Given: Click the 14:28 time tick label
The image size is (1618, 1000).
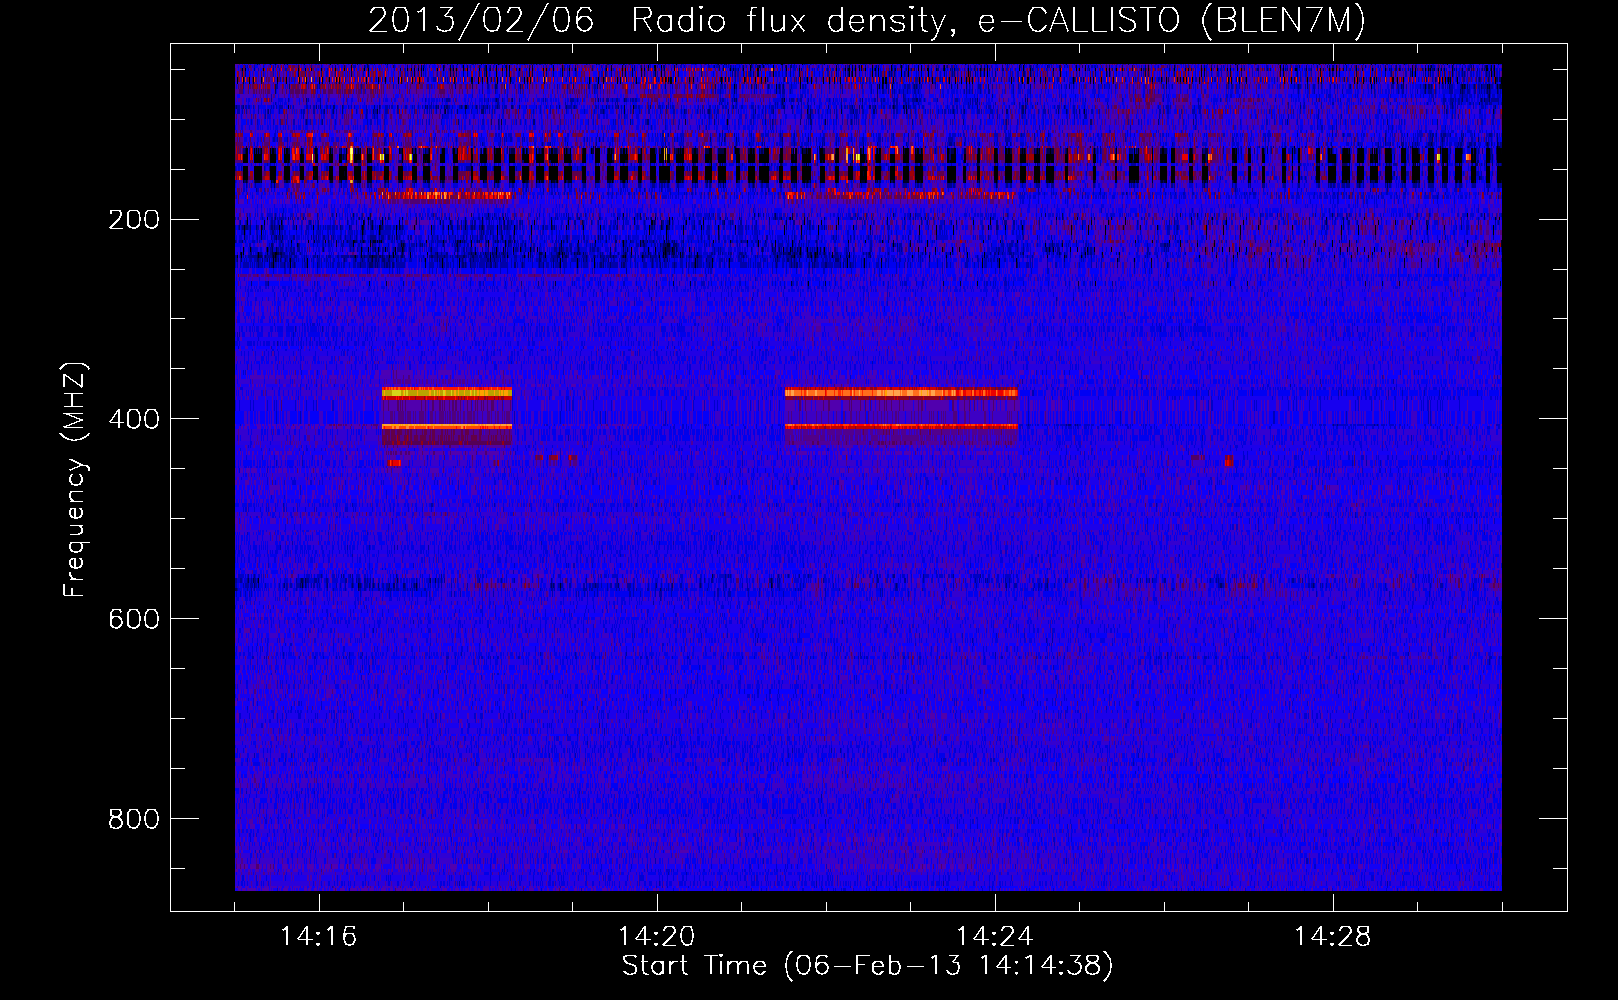Looking at the screenshot, I should (1332, 937).
